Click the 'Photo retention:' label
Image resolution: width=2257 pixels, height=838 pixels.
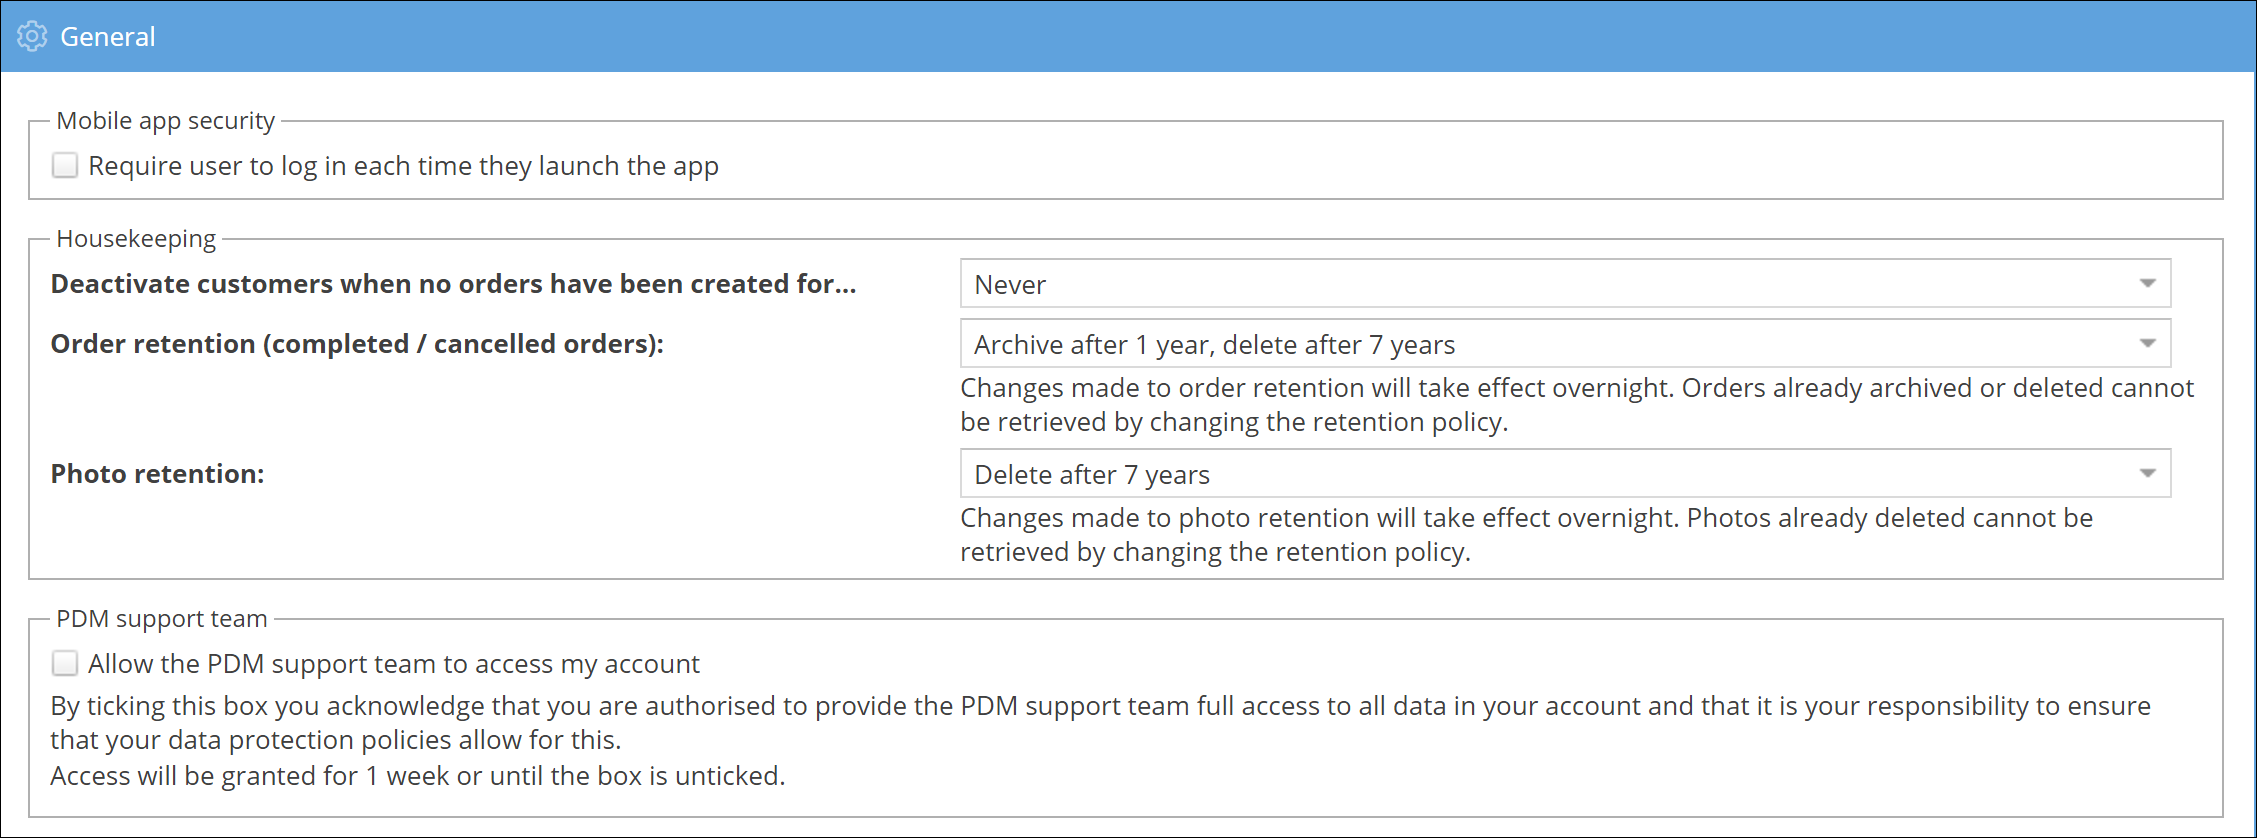[x=158, y=474]
